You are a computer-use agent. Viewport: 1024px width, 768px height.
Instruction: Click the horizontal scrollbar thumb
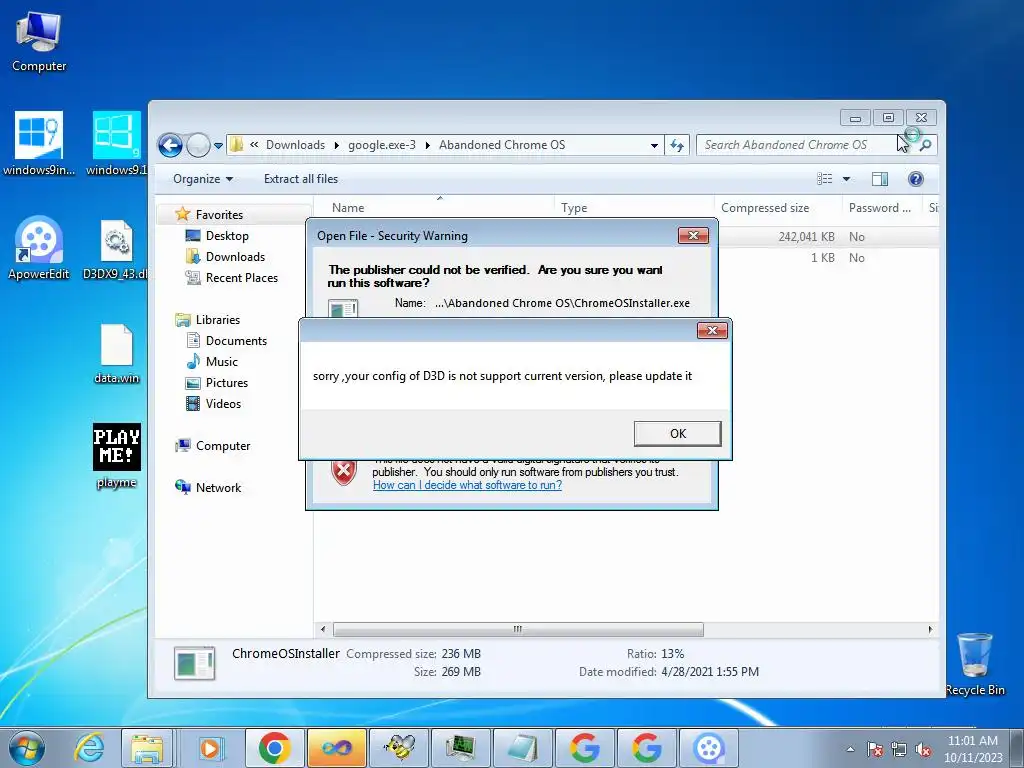(518, 630)
